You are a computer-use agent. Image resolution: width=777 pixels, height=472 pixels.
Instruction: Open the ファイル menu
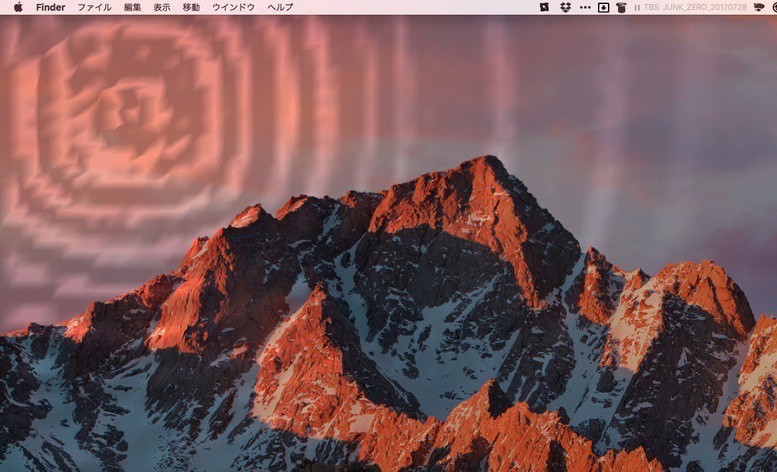tap(94, 7)
